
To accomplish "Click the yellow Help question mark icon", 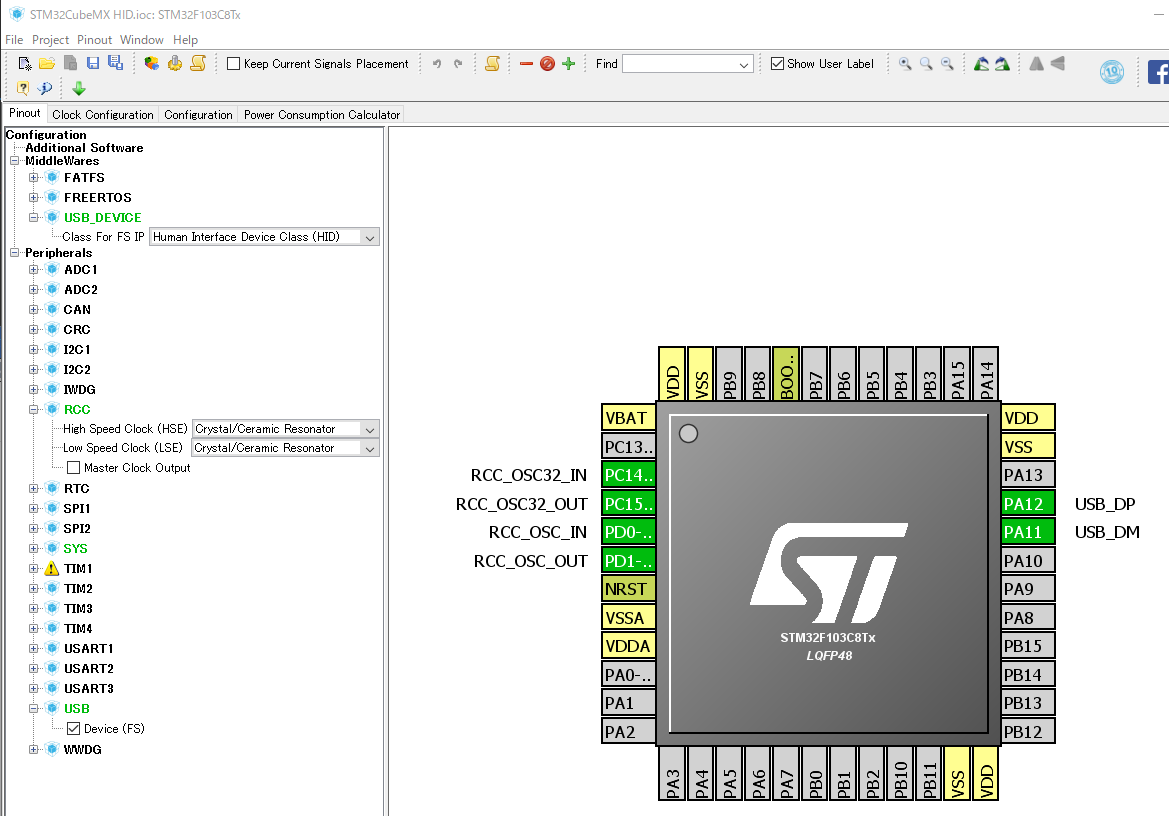I will tap(23, 88).
